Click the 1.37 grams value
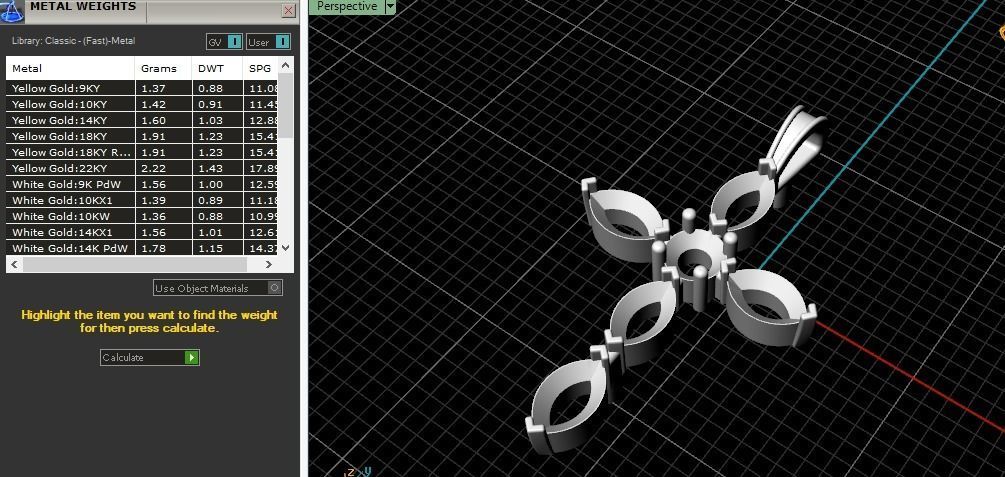 coord(153,88)
